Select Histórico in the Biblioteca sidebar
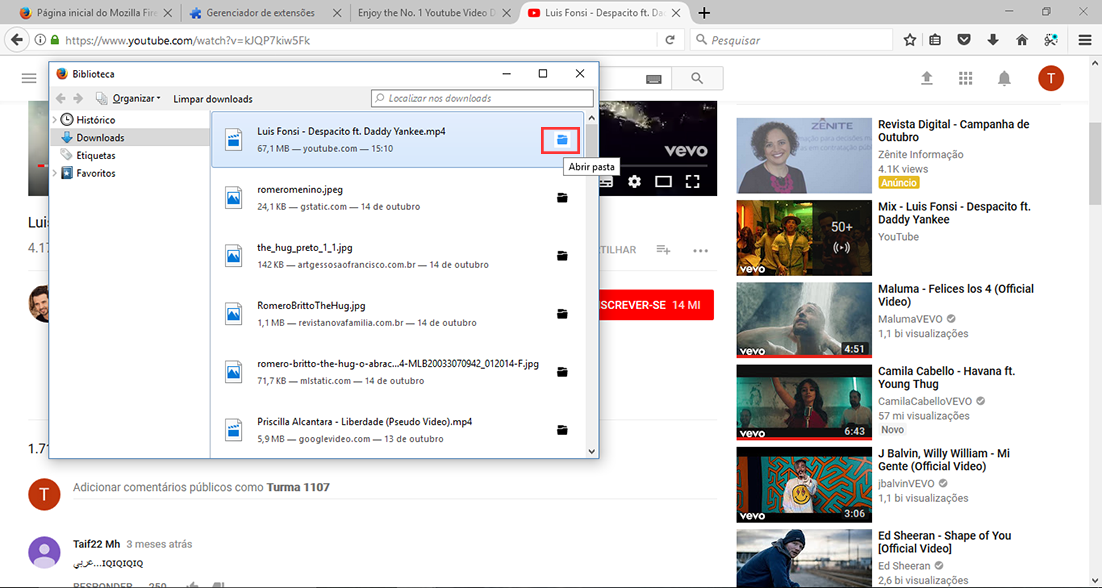The height and width of the screenshot is (588, 1102). (96, 120)
